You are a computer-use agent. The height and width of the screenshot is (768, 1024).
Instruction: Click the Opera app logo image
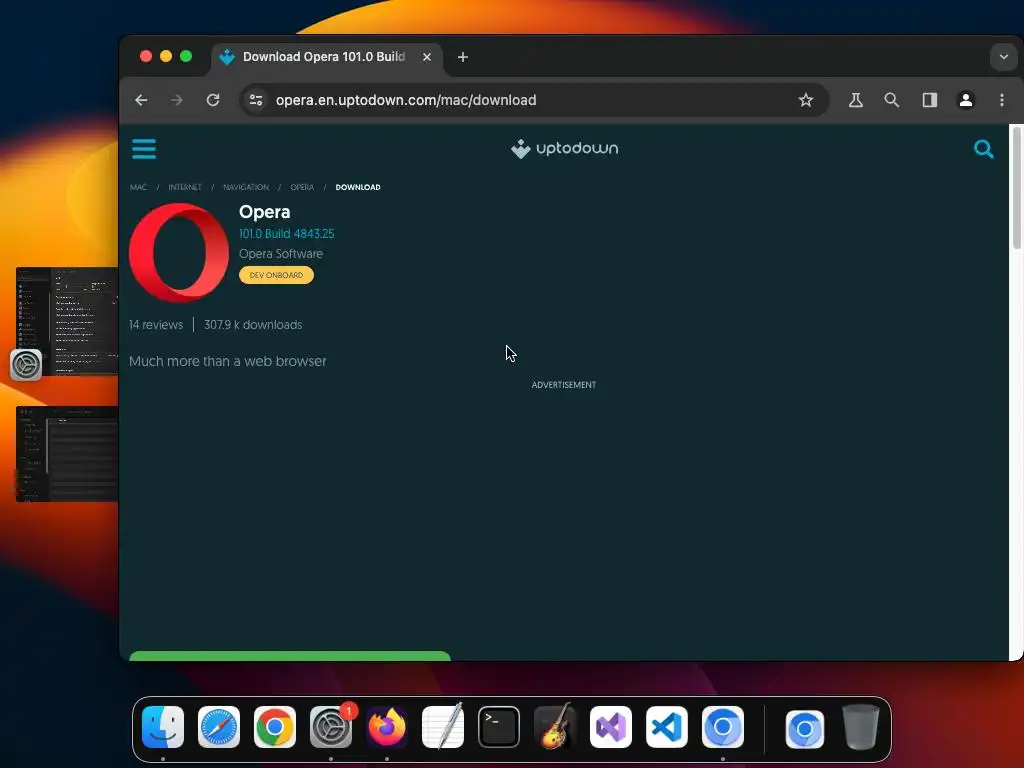(x=179, y=253)
